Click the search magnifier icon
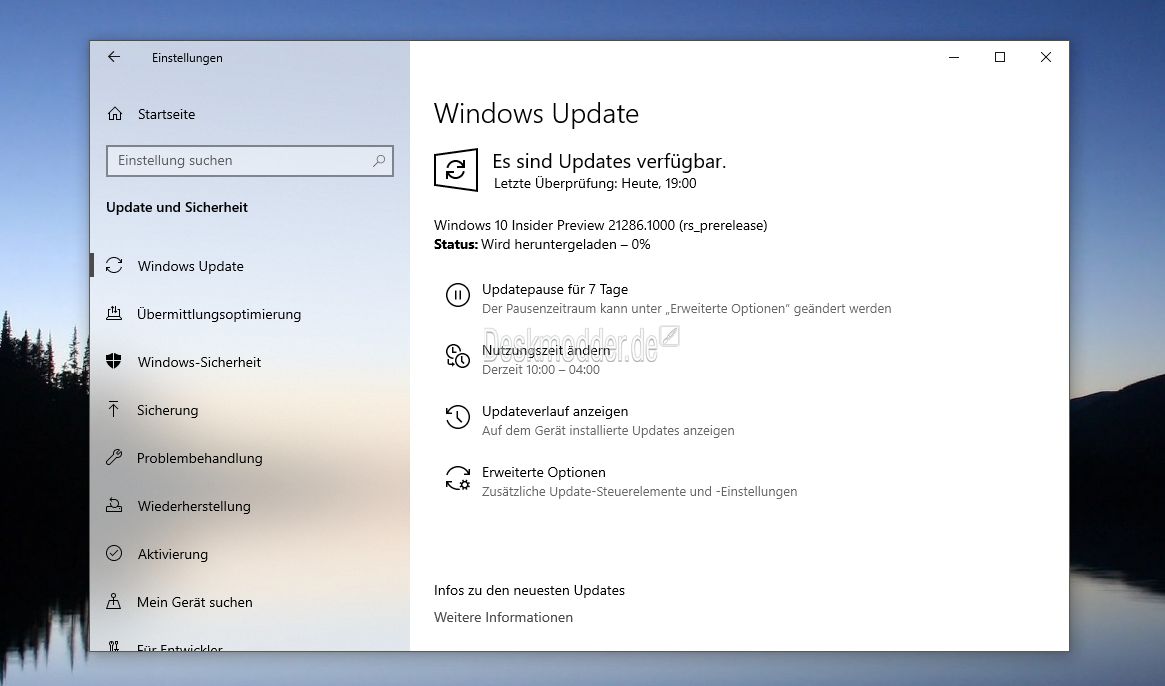This screenshot has height=686, width=1165. coord(379,161)
